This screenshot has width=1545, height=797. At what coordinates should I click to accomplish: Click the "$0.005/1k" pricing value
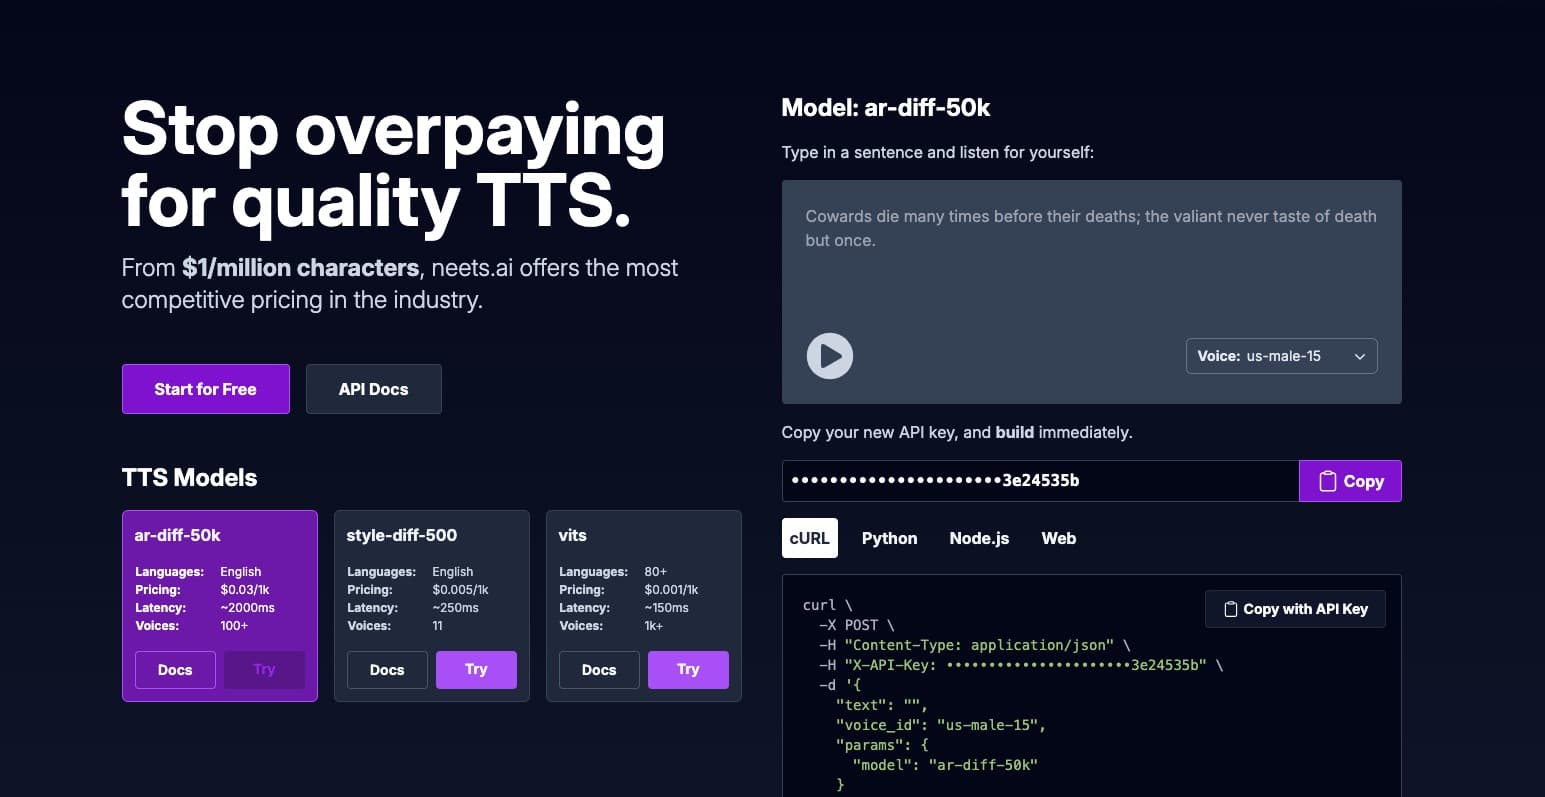pyautogui.click(x=460, y=590)
